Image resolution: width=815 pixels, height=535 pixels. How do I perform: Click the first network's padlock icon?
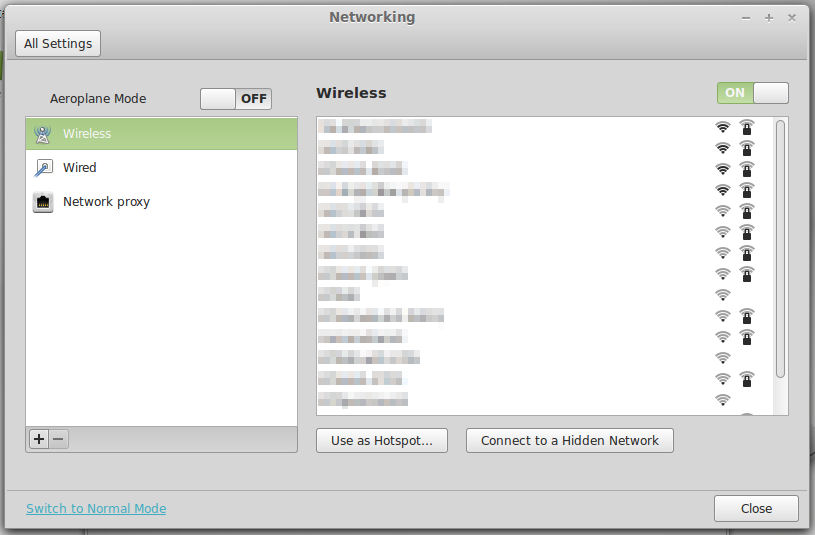point(746,127)
